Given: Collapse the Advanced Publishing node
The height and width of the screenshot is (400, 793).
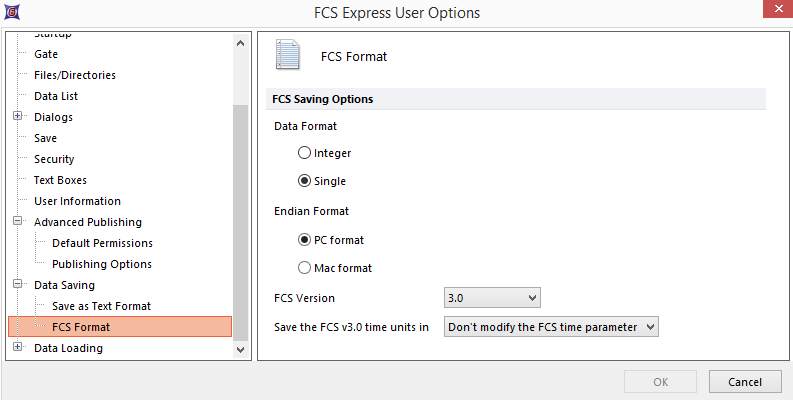Looking at the screenshot, I should [18, 222].
